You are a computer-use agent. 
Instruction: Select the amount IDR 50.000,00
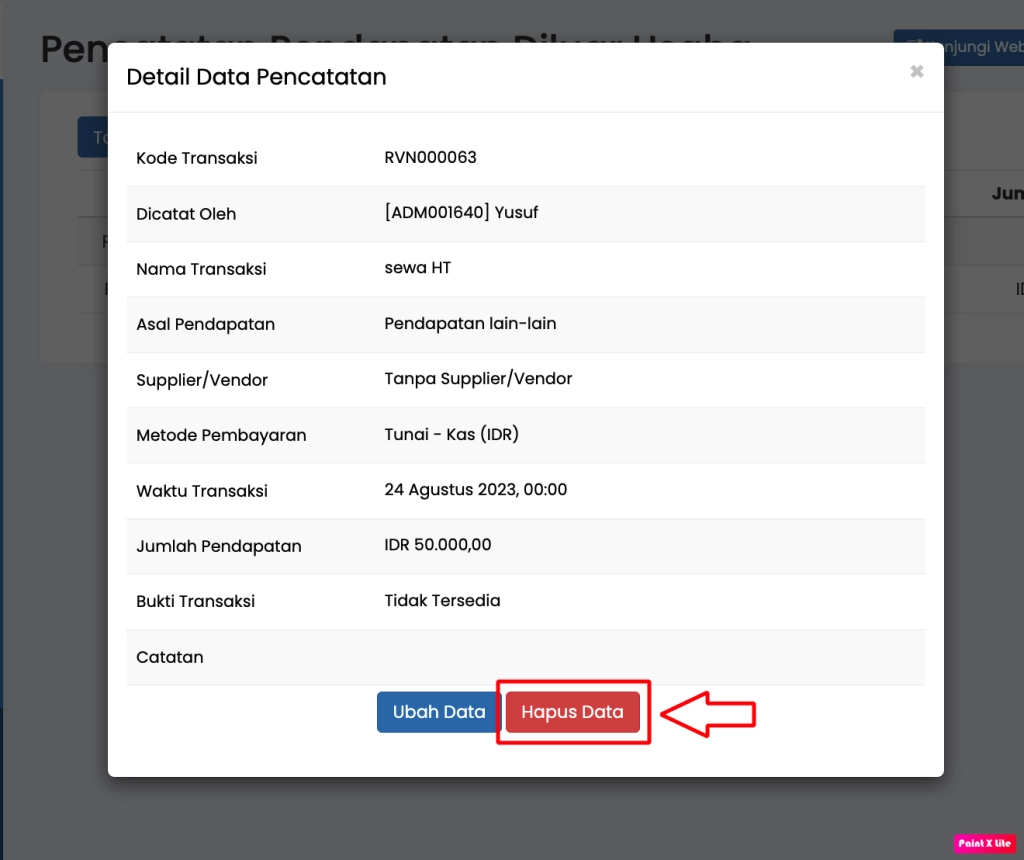[x=437, y=545]
